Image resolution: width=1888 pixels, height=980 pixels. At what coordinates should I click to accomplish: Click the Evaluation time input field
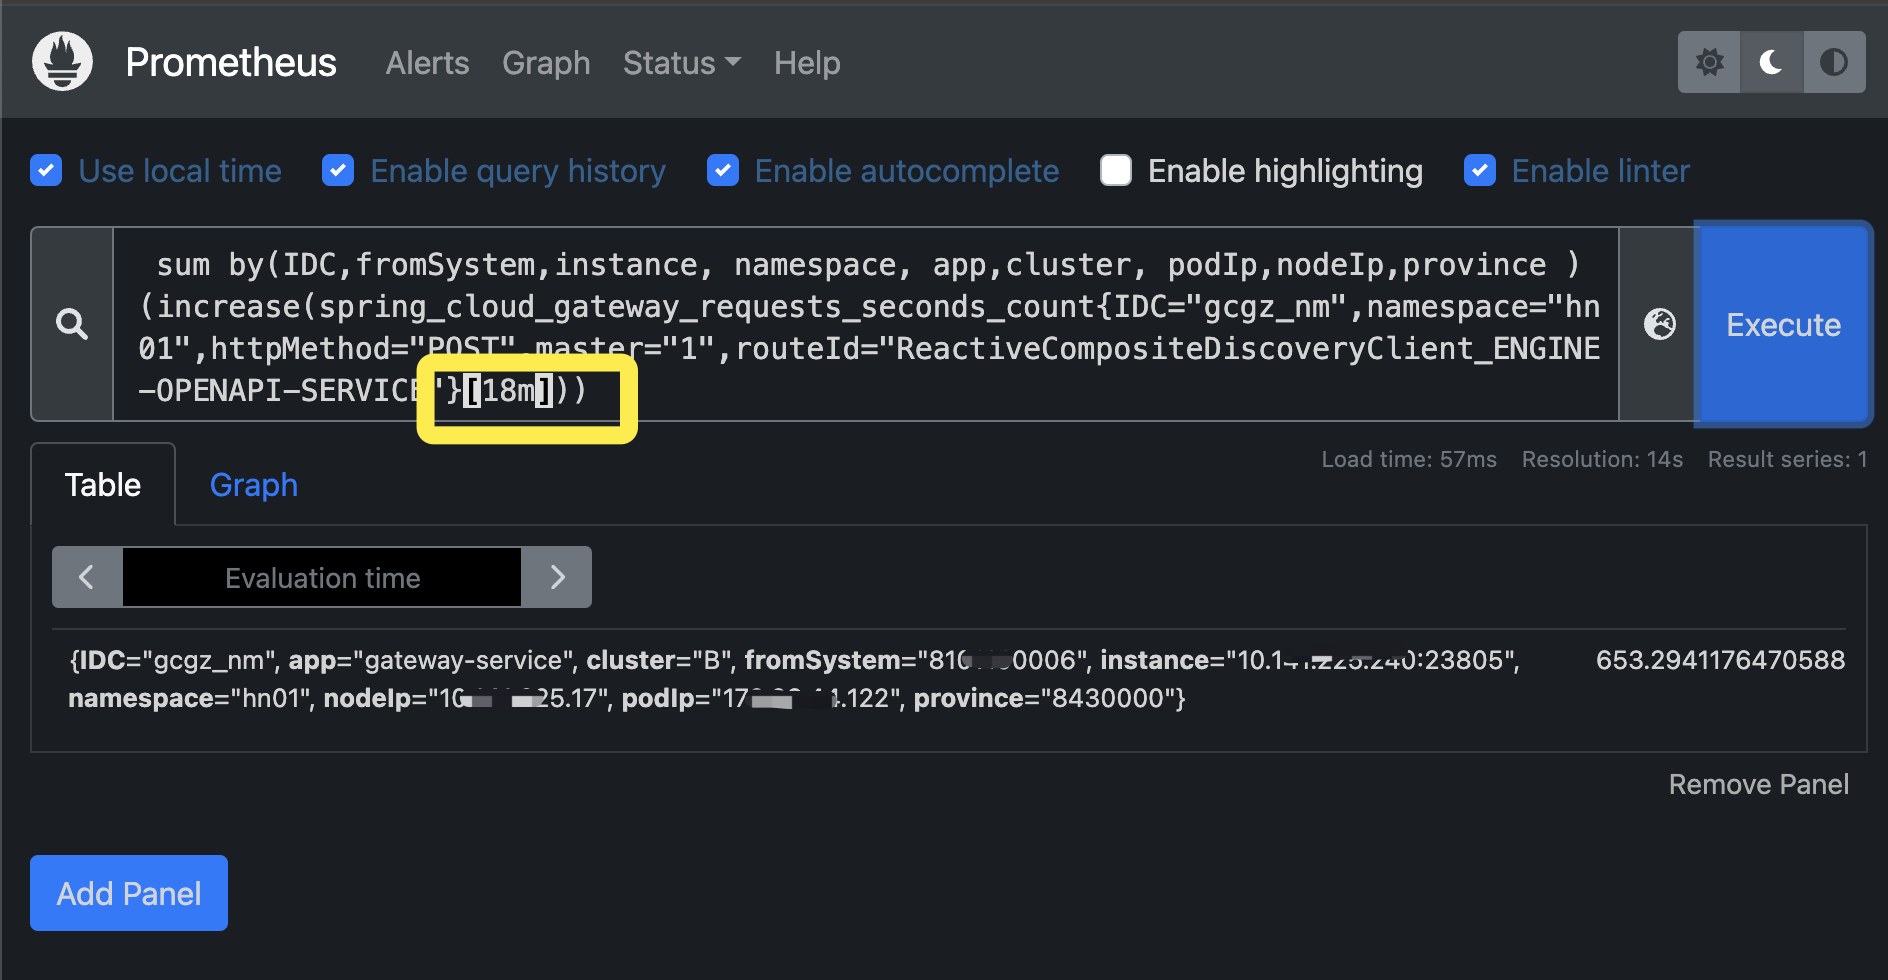tap(322, 577)
